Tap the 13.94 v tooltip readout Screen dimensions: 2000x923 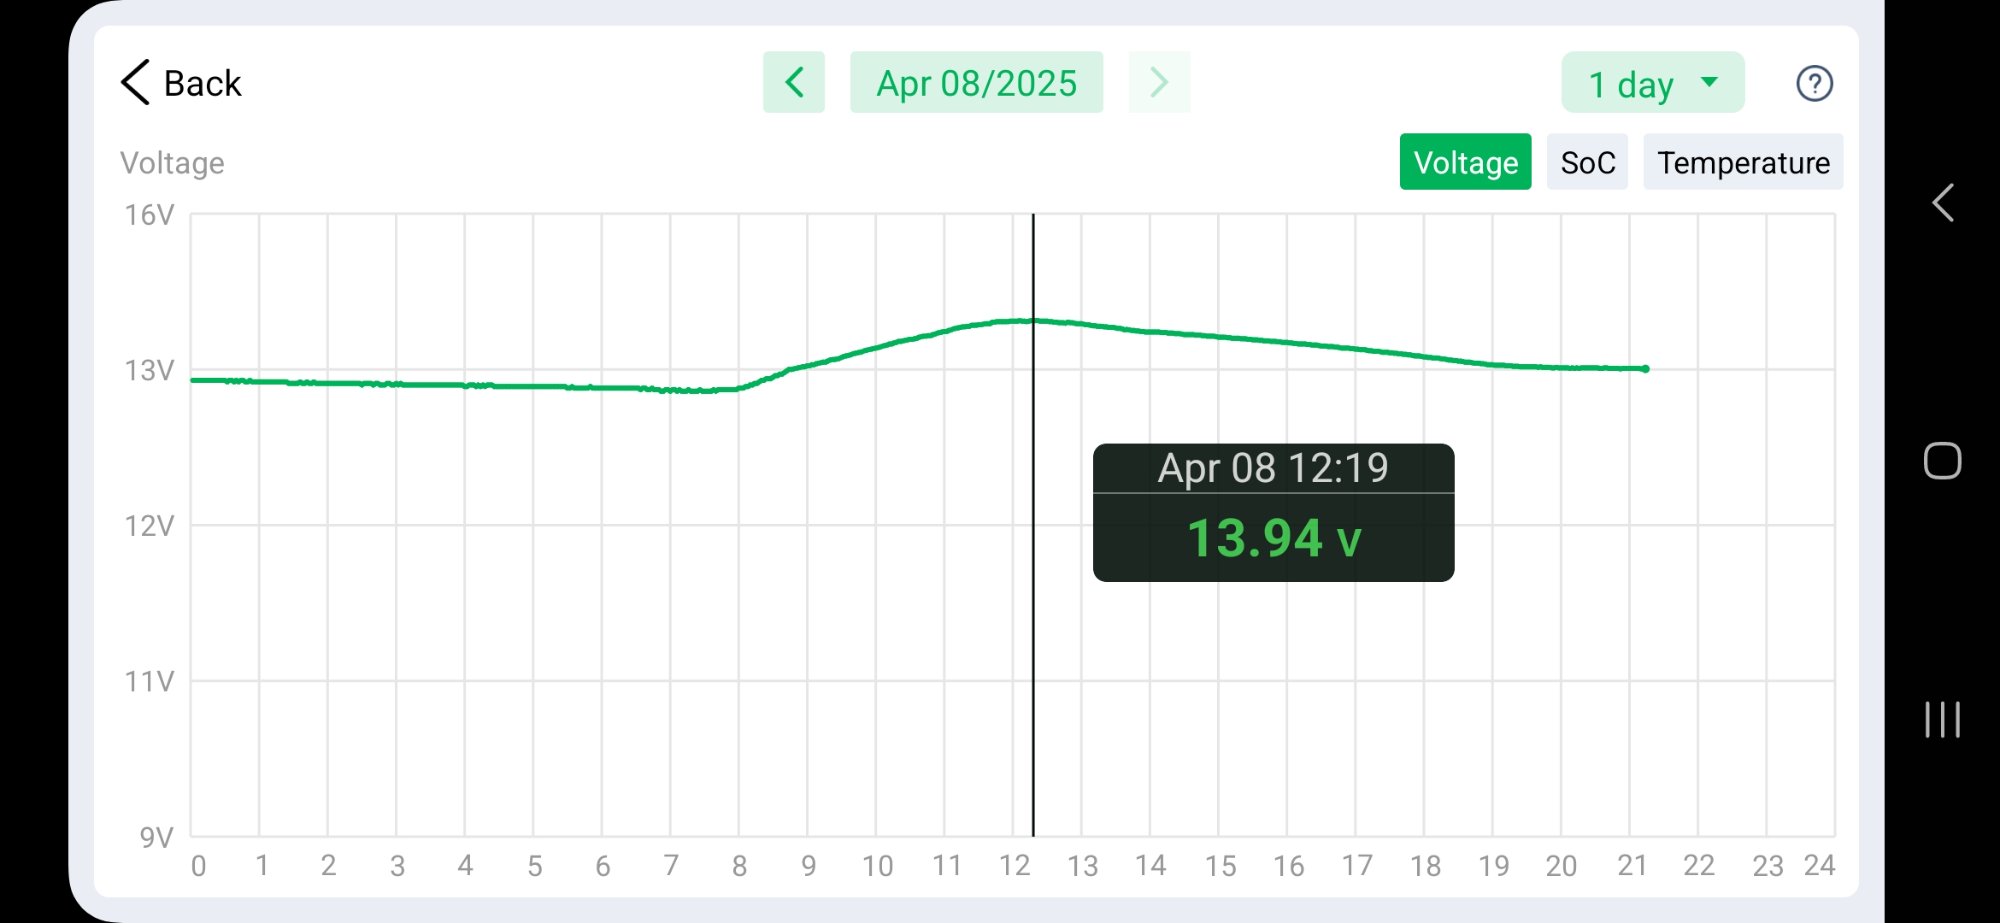click(1273, 538)
